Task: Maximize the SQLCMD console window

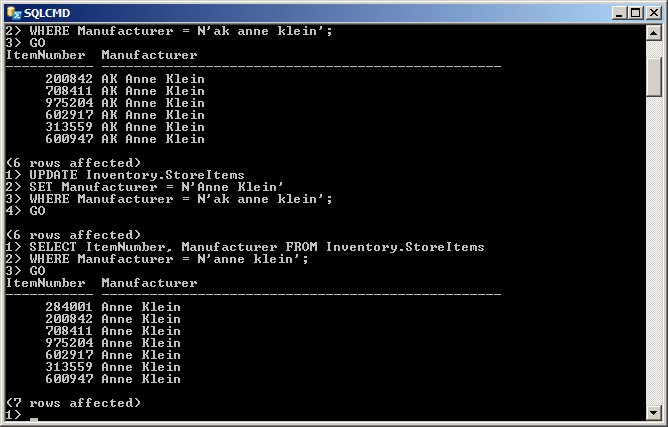Action: 636,13
